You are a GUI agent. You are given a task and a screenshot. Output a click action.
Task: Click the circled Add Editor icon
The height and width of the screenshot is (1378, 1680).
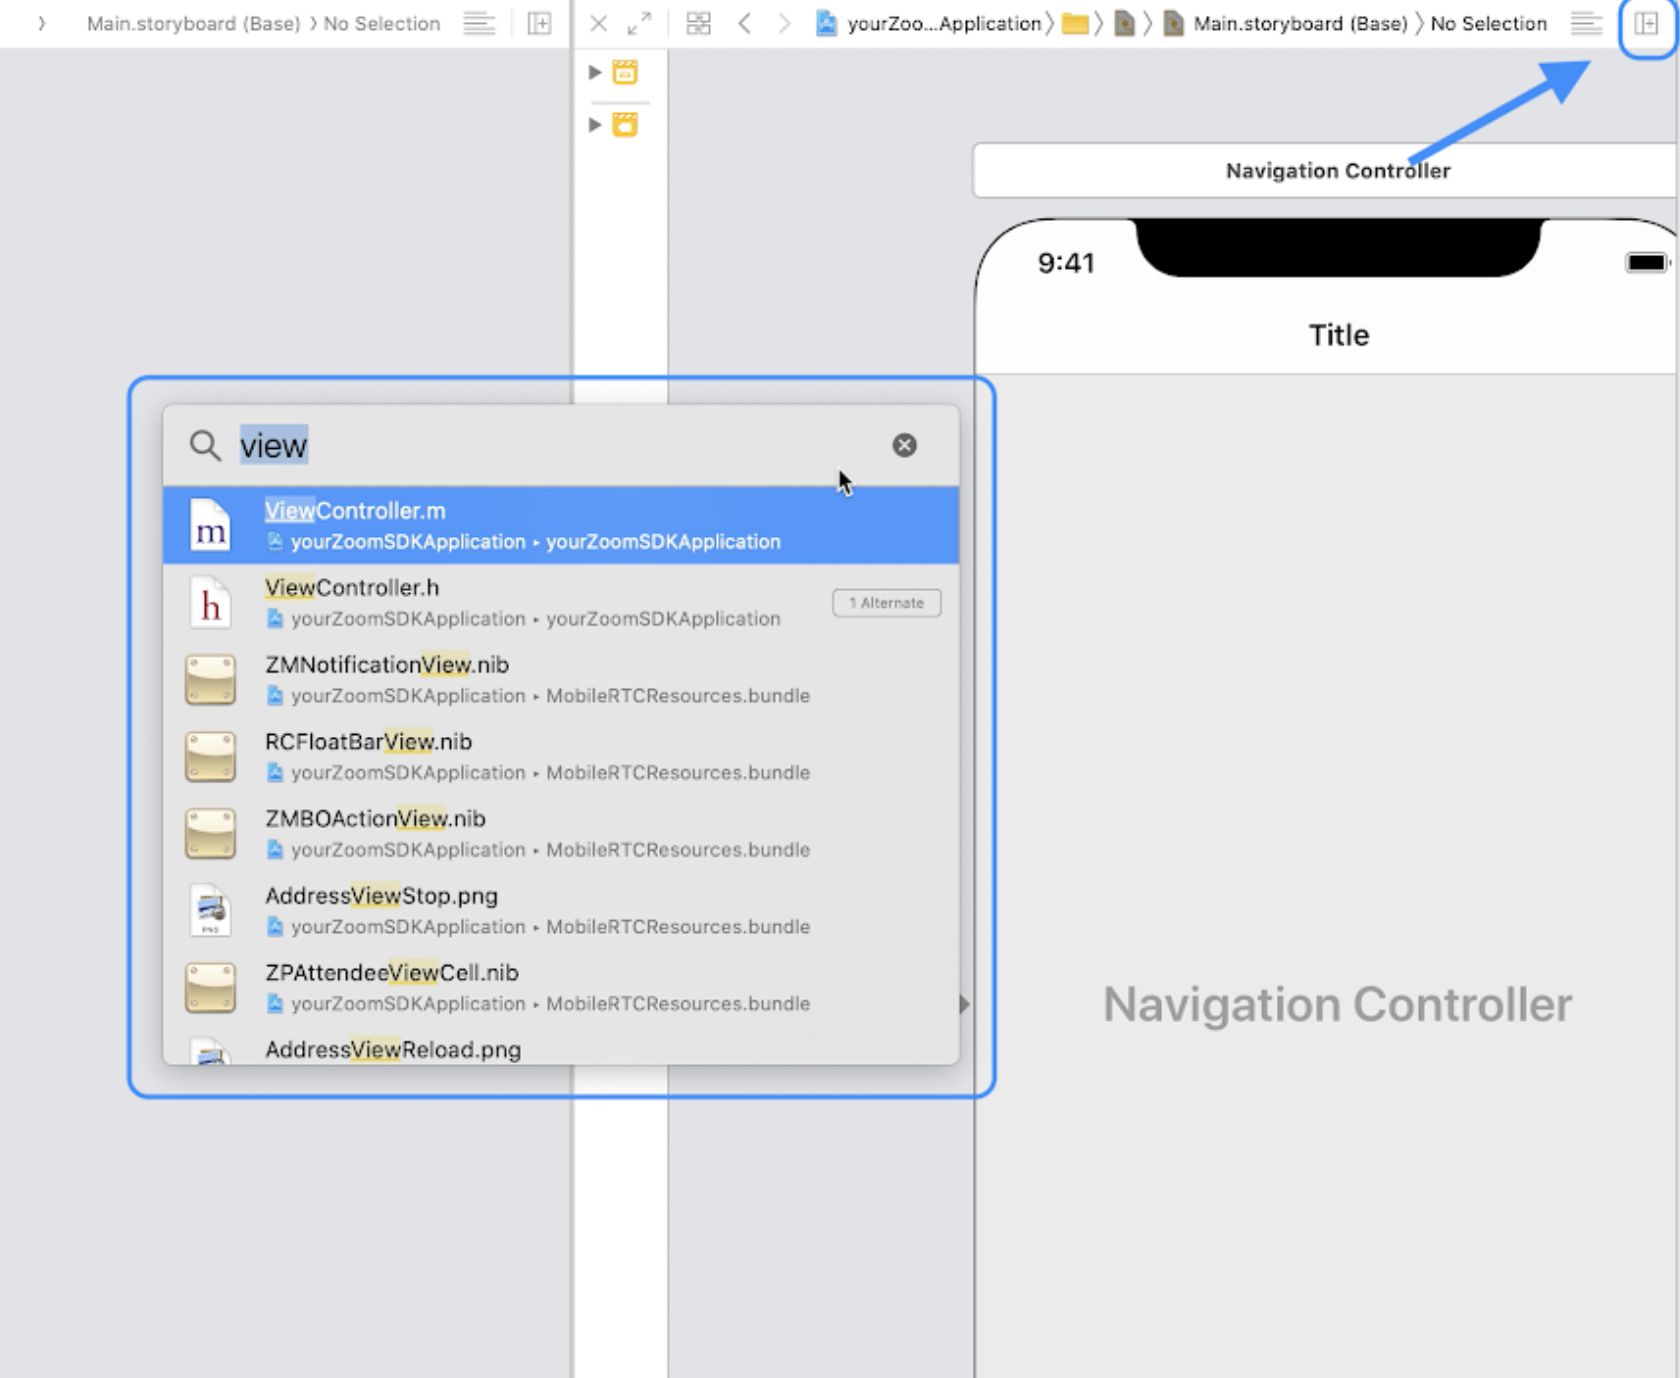(x=1646, y=23)
